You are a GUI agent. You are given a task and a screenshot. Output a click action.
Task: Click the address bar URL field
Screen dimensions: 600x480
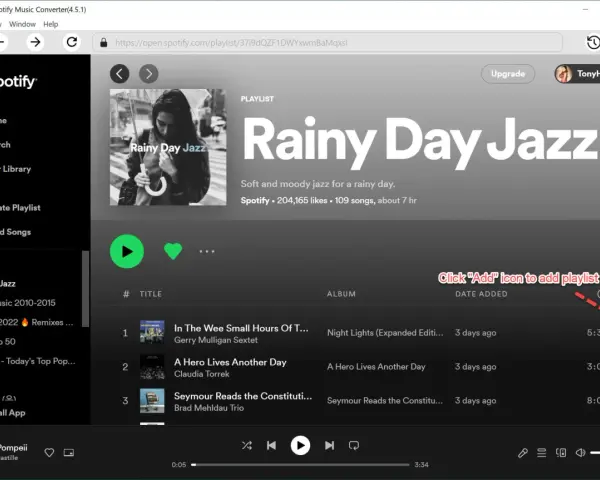pyautogui.click(x=328, y=42)
